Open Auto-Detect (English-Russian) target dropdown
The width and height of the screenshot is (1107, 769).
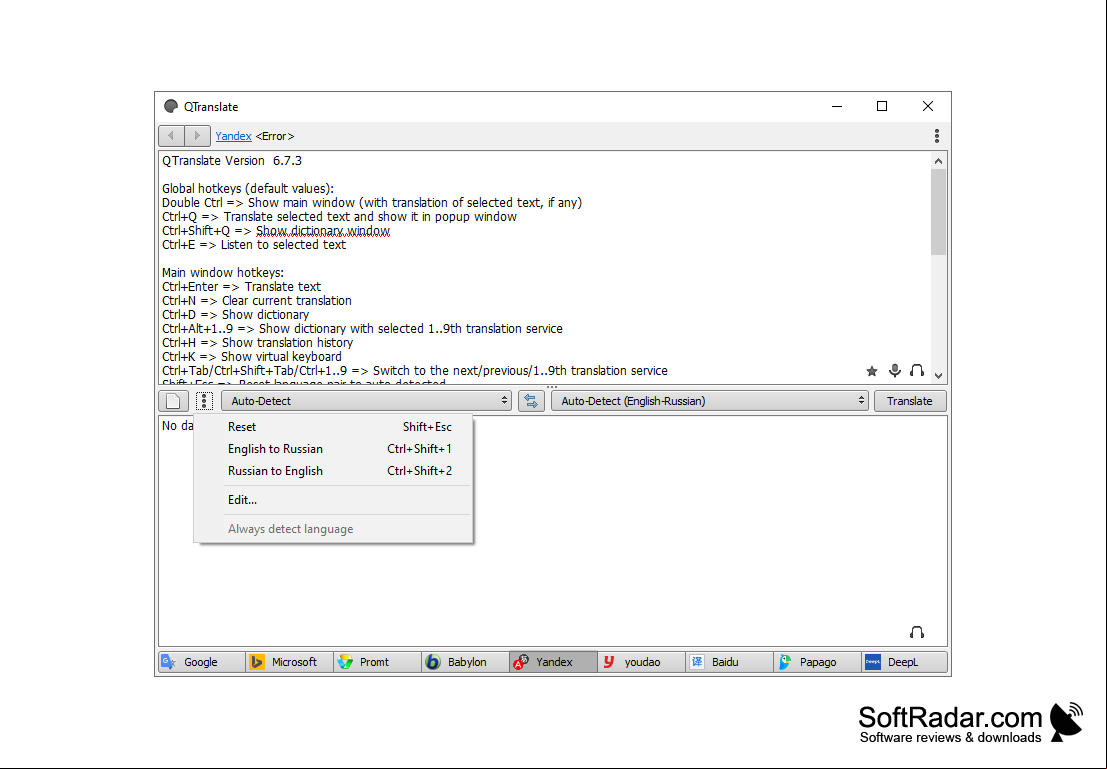point(710,401)
